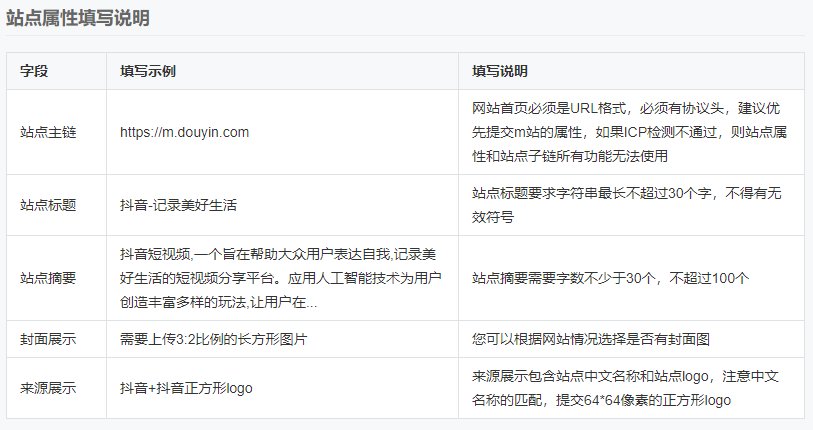Click the 填写说明 column header

click(500, 72)
